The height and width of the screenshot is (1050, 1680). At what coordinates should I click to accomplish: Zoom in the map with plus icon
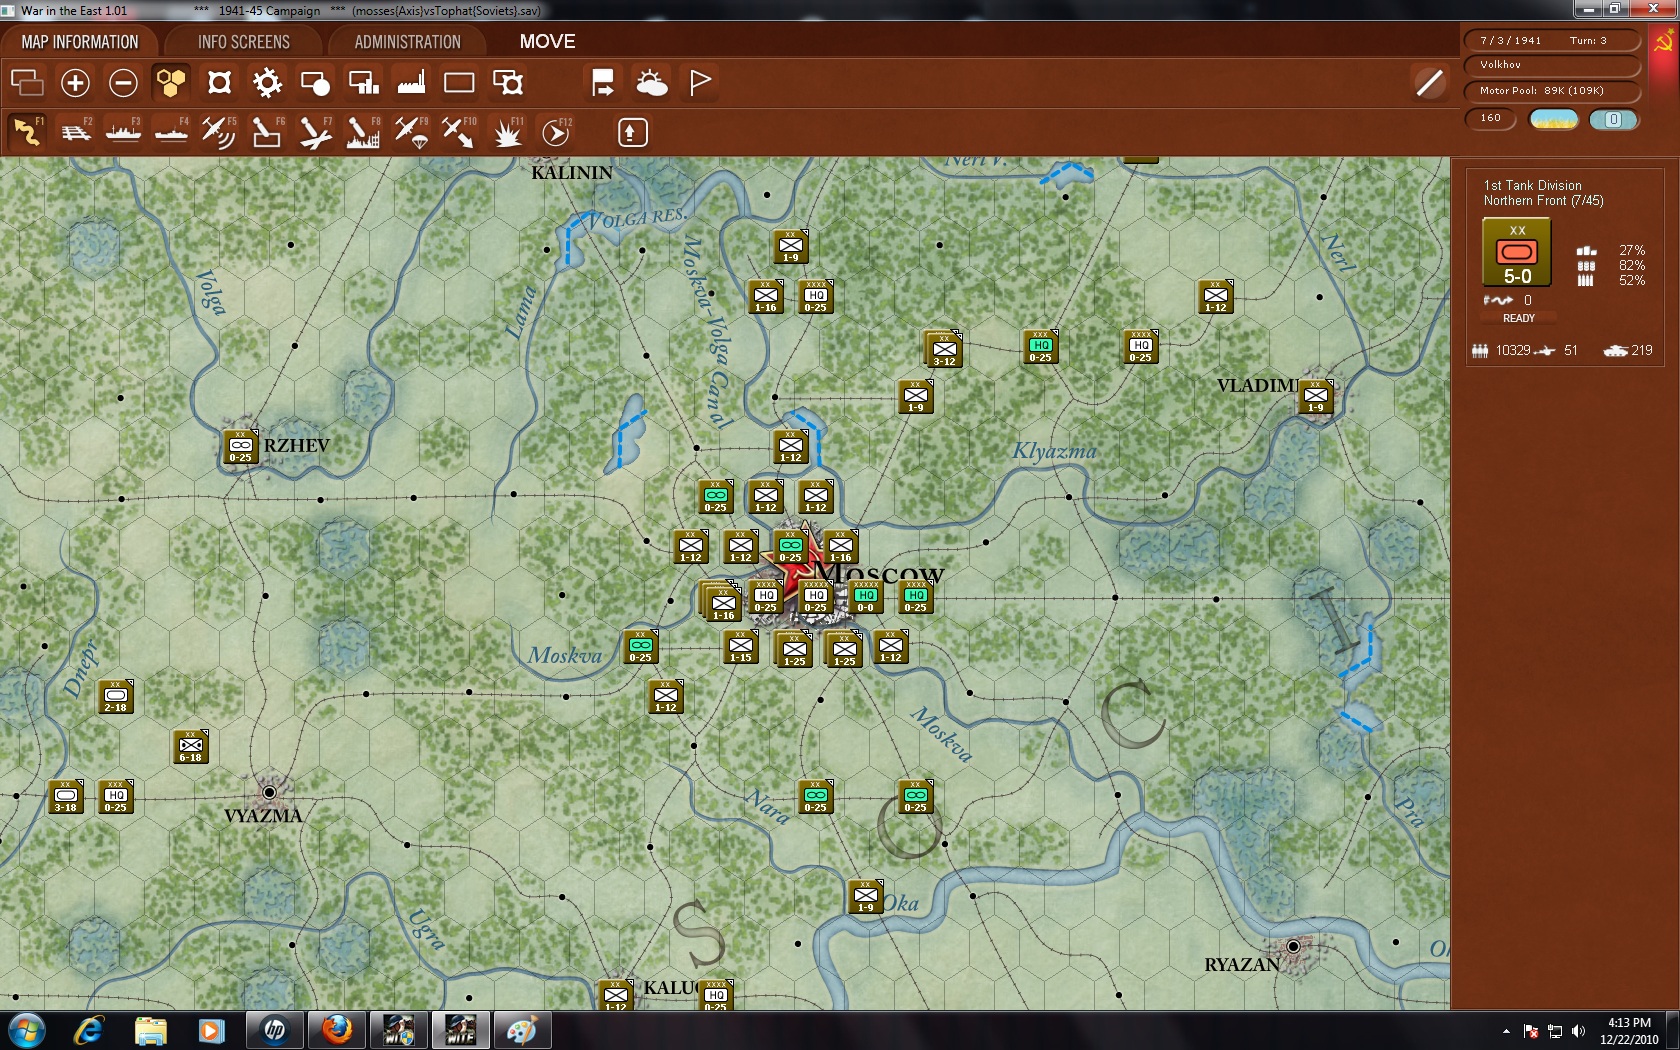pos(75,82)
